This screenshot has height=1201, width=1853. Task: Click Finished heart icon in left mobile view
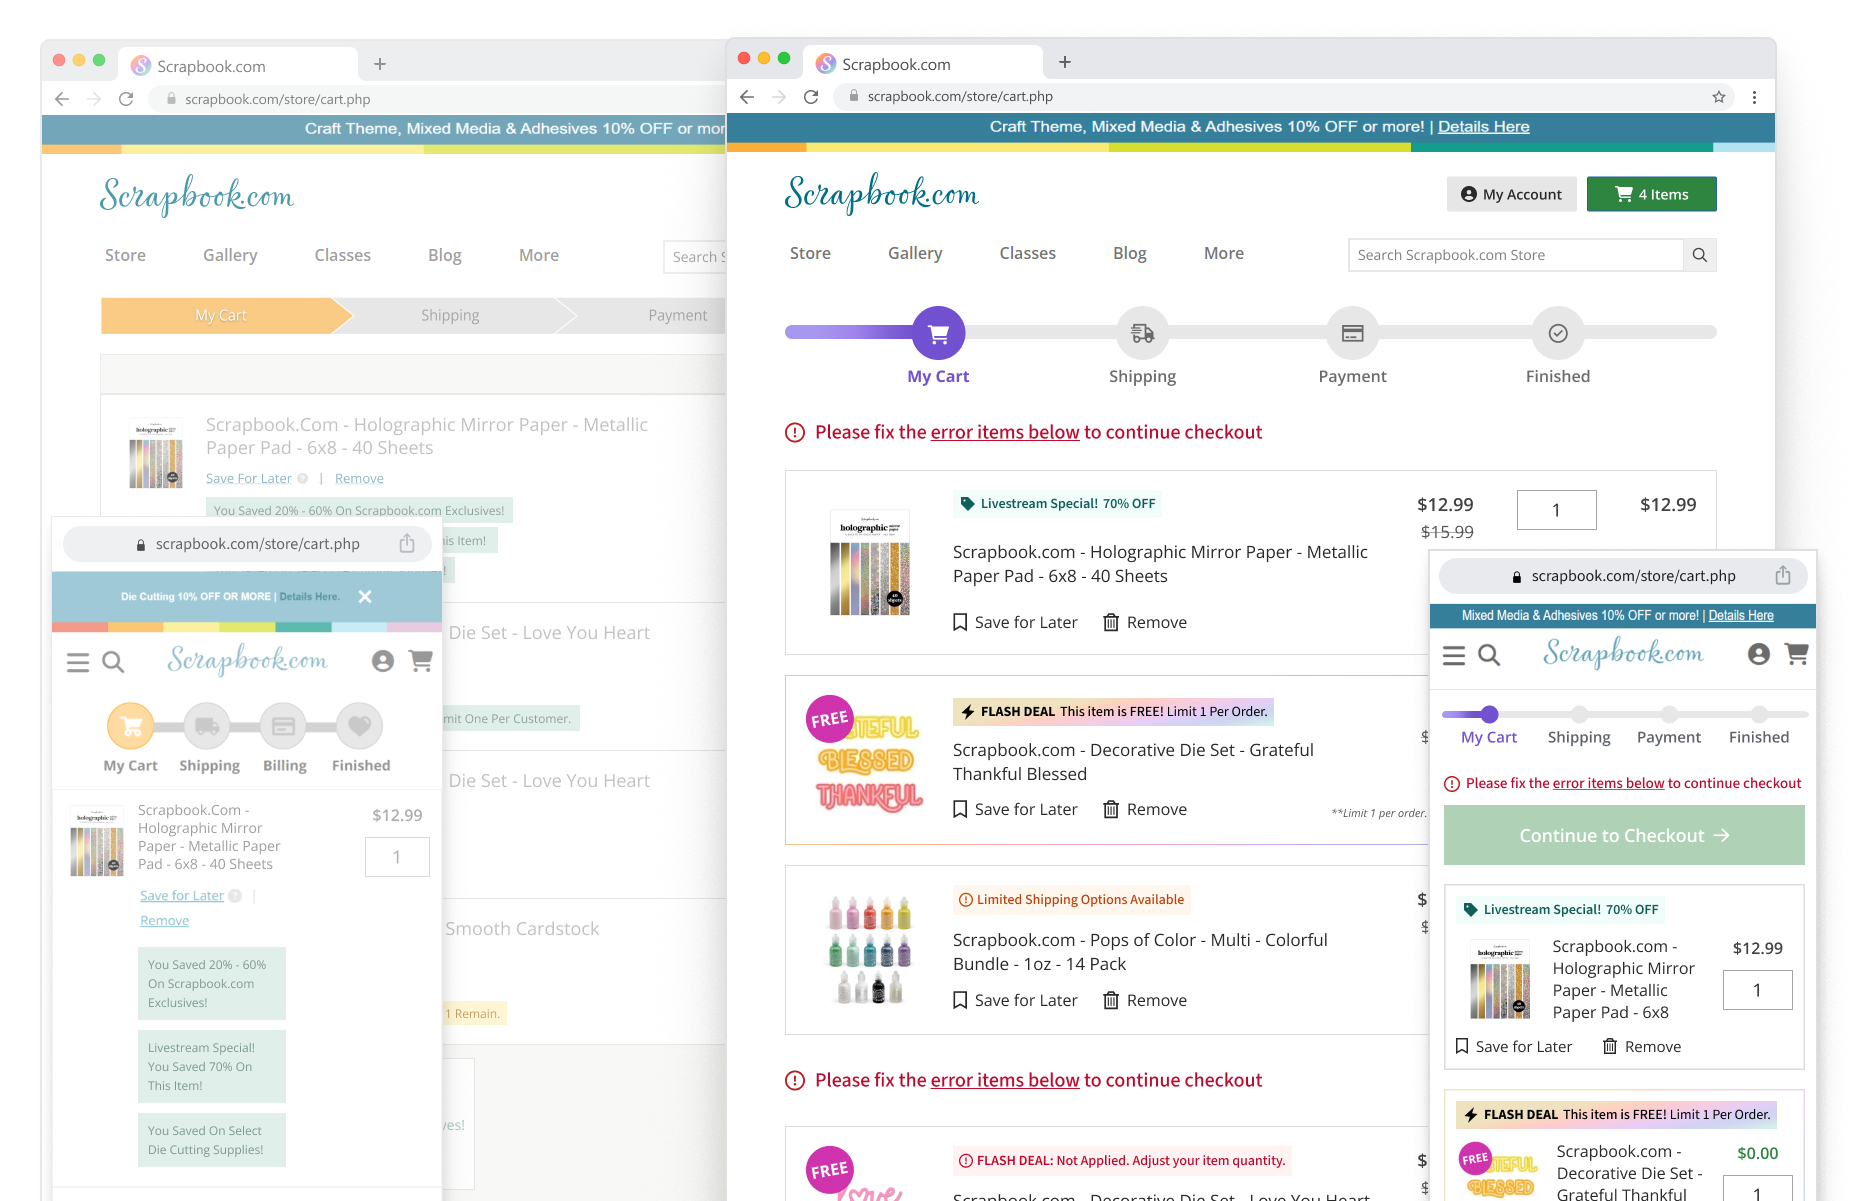[360, 726]
